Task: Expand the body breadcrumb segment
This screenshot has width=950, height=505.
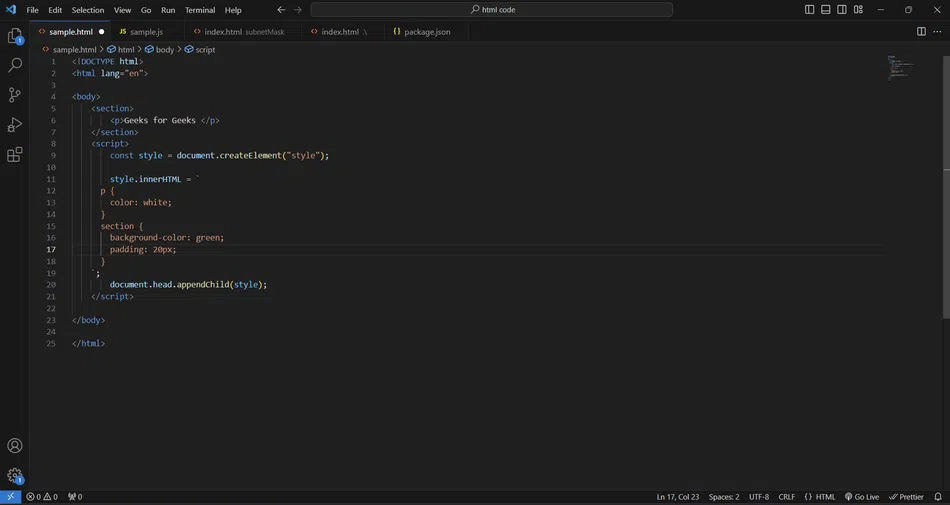Action: click(x=163, y=49)
